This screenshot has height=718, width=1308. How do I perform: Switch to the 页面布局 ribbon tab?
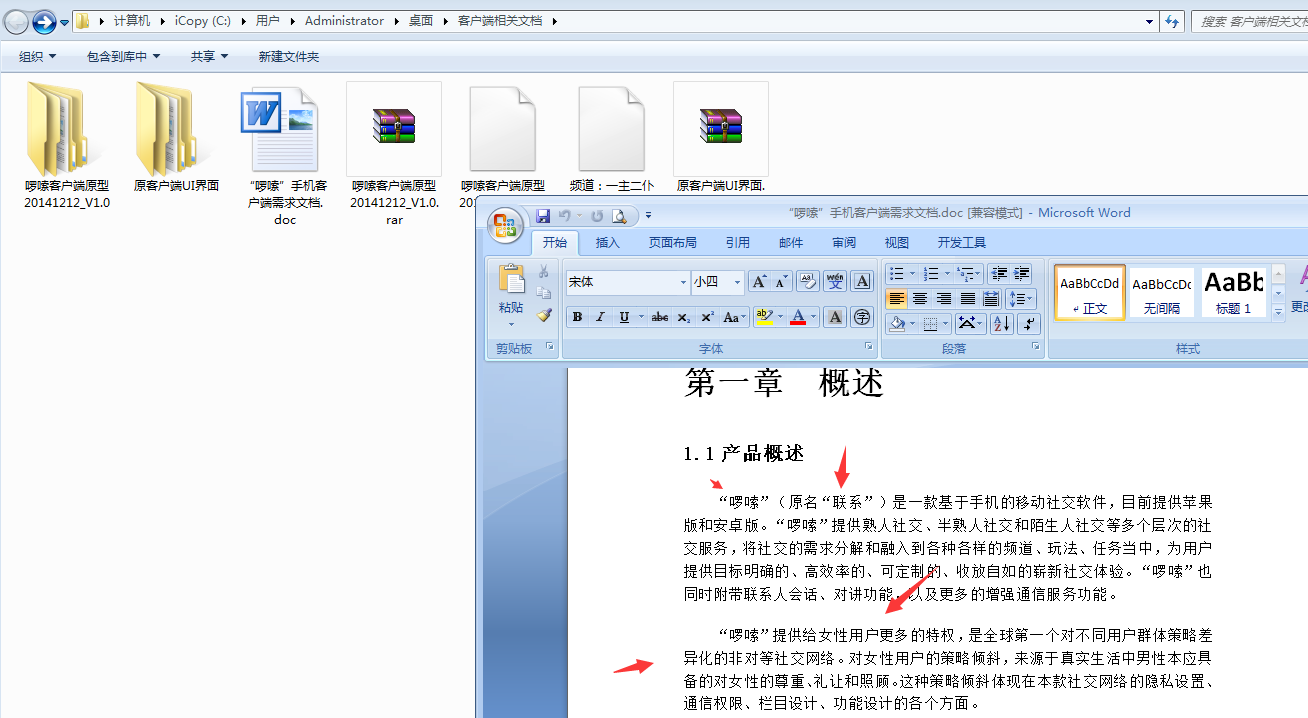pyautogui.click(x=673, y=242)
